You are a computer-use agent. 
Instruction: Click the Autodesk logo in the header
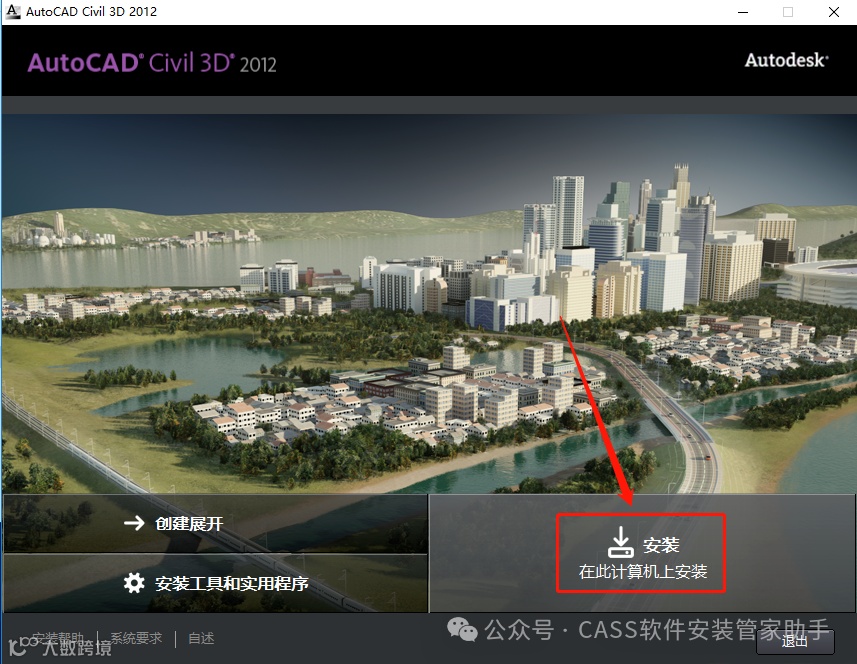tap(786, 60)
